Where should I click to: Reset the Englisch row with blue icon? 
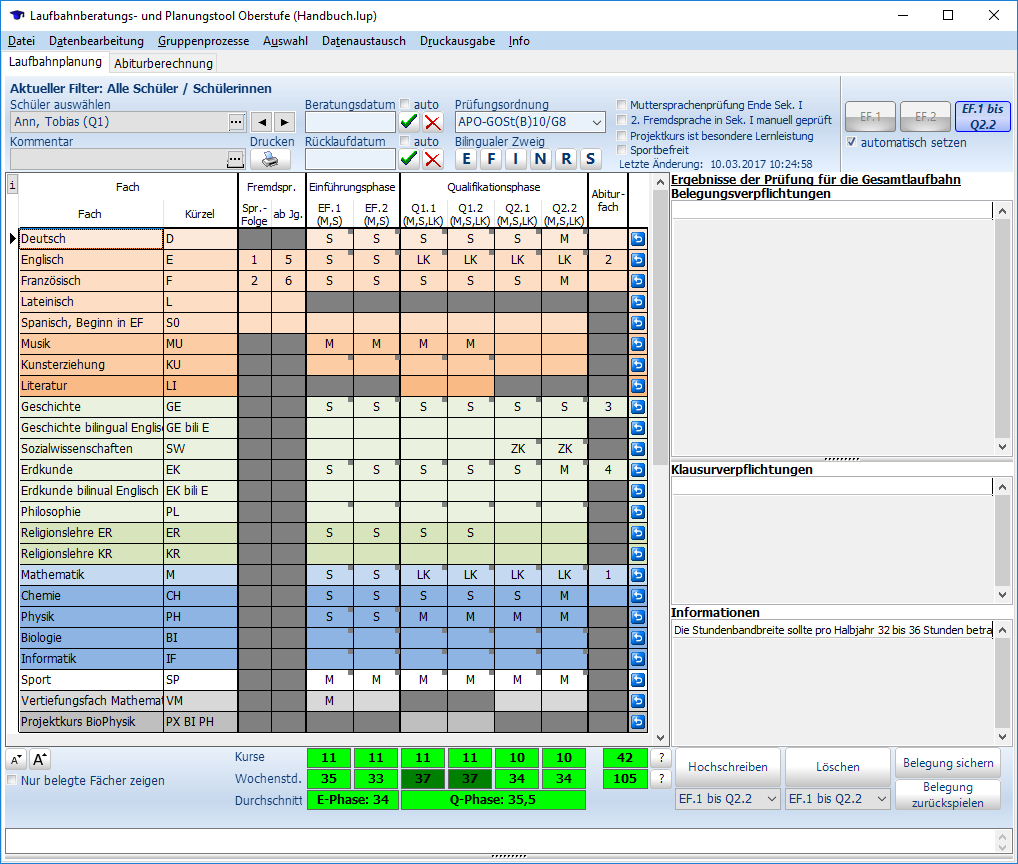[638, 260]
